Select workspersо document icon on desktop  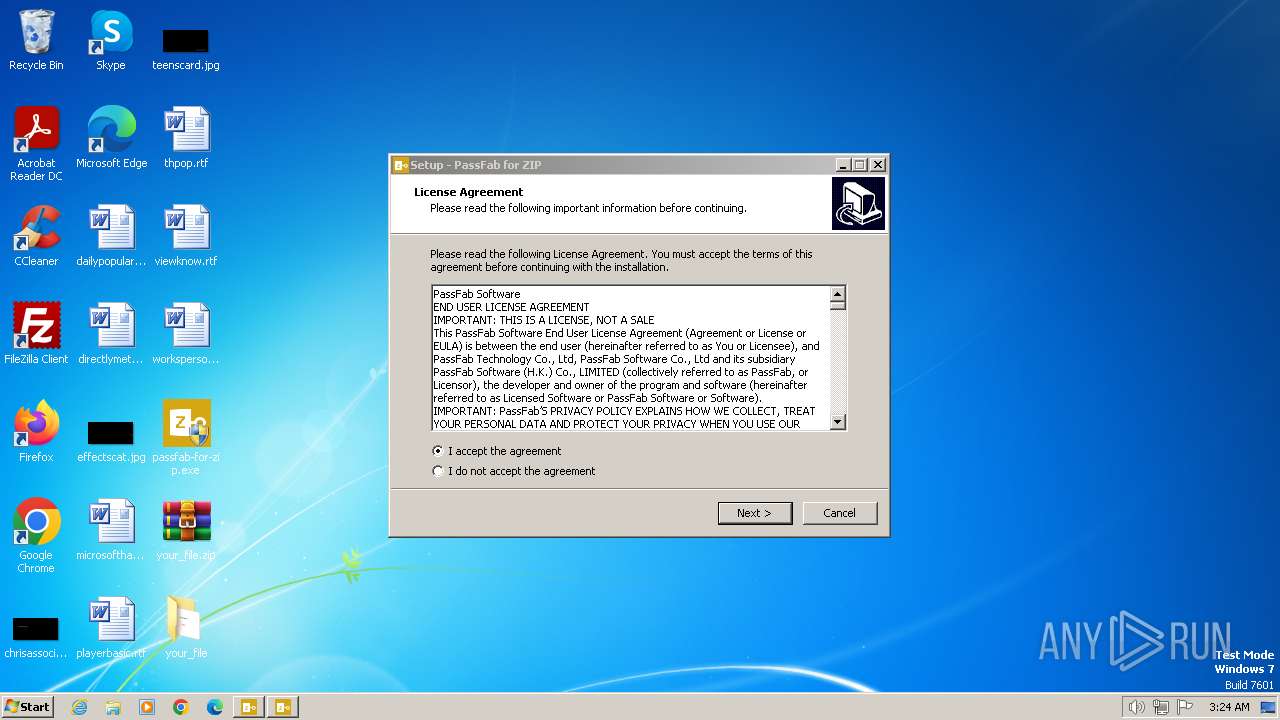tap(186, 334)
